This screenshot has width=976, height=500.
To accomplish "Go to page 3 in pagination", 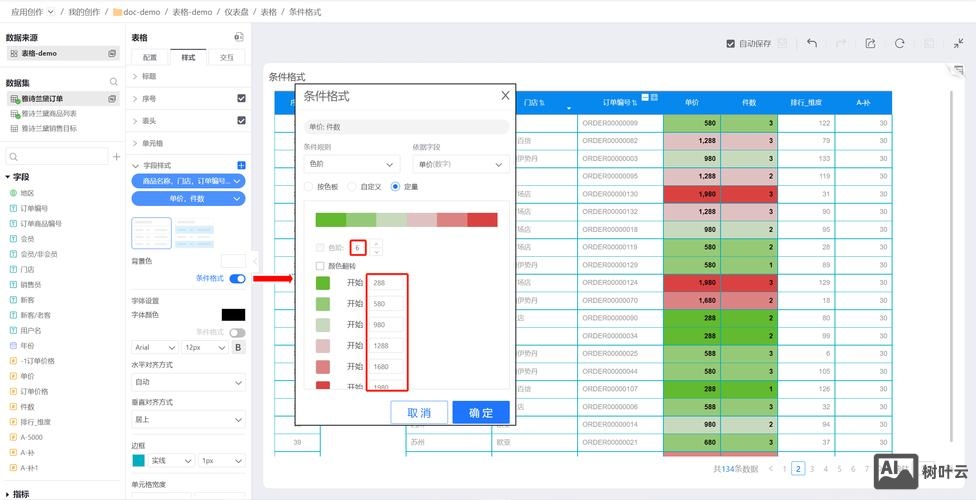I will (x=812, y=469).
